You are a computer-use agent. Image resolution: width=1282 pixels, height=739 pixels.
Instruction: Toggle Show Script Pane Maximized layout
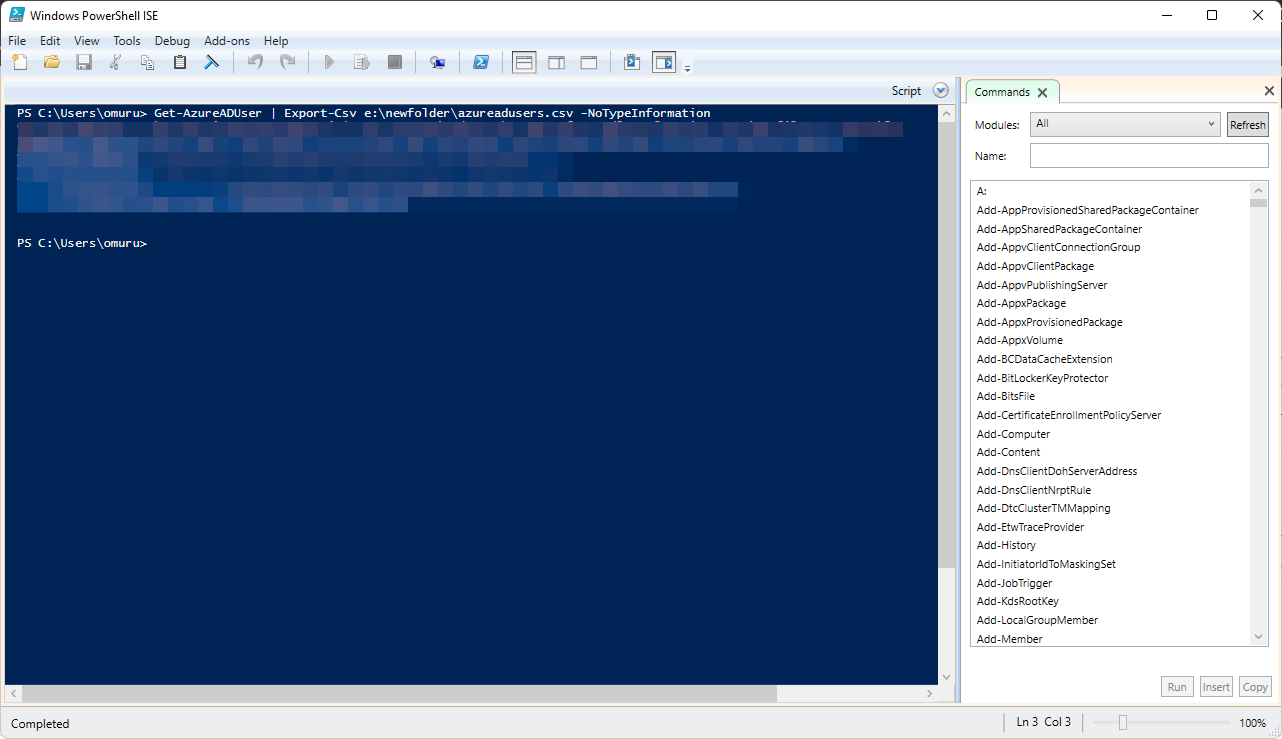(x=588, y=61)
